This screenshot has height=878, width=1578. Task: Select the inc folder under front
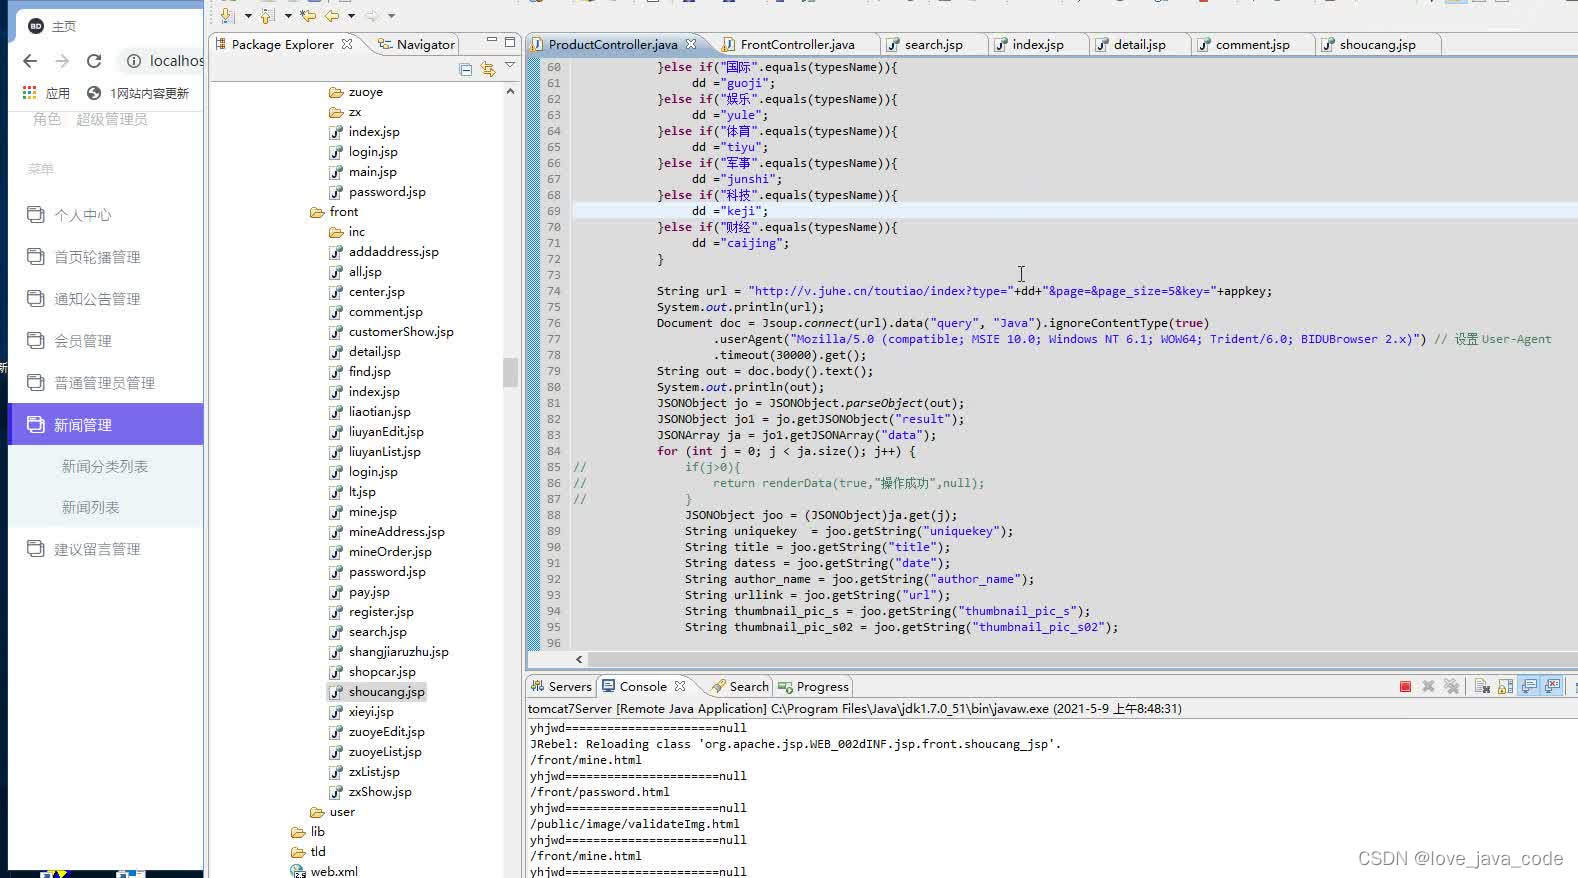[356, 231]
